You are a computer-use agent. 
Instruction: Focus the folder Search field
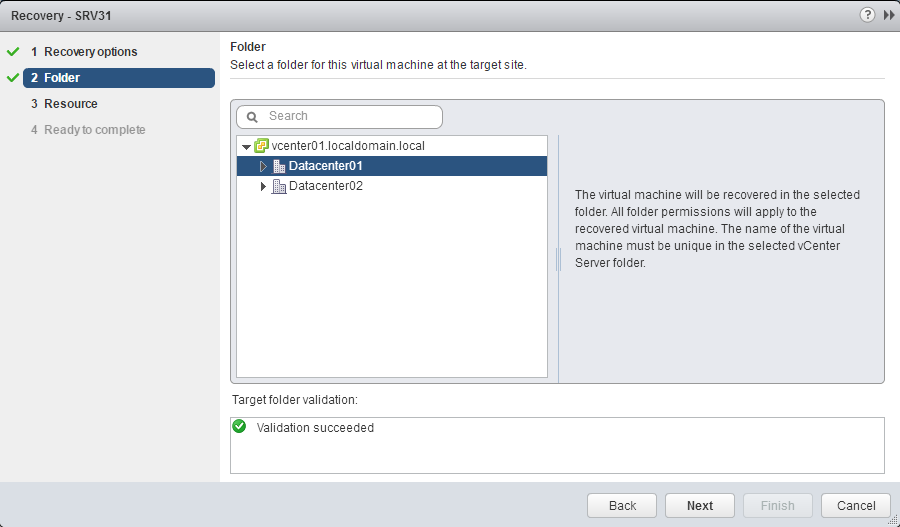350,117
